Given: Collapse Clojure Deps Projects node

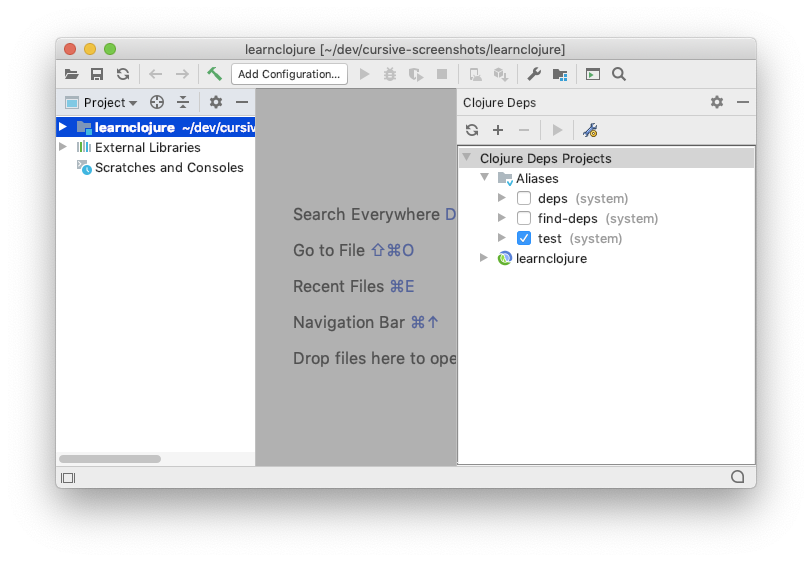Looking at the screenshot, I should coord(467,157).
